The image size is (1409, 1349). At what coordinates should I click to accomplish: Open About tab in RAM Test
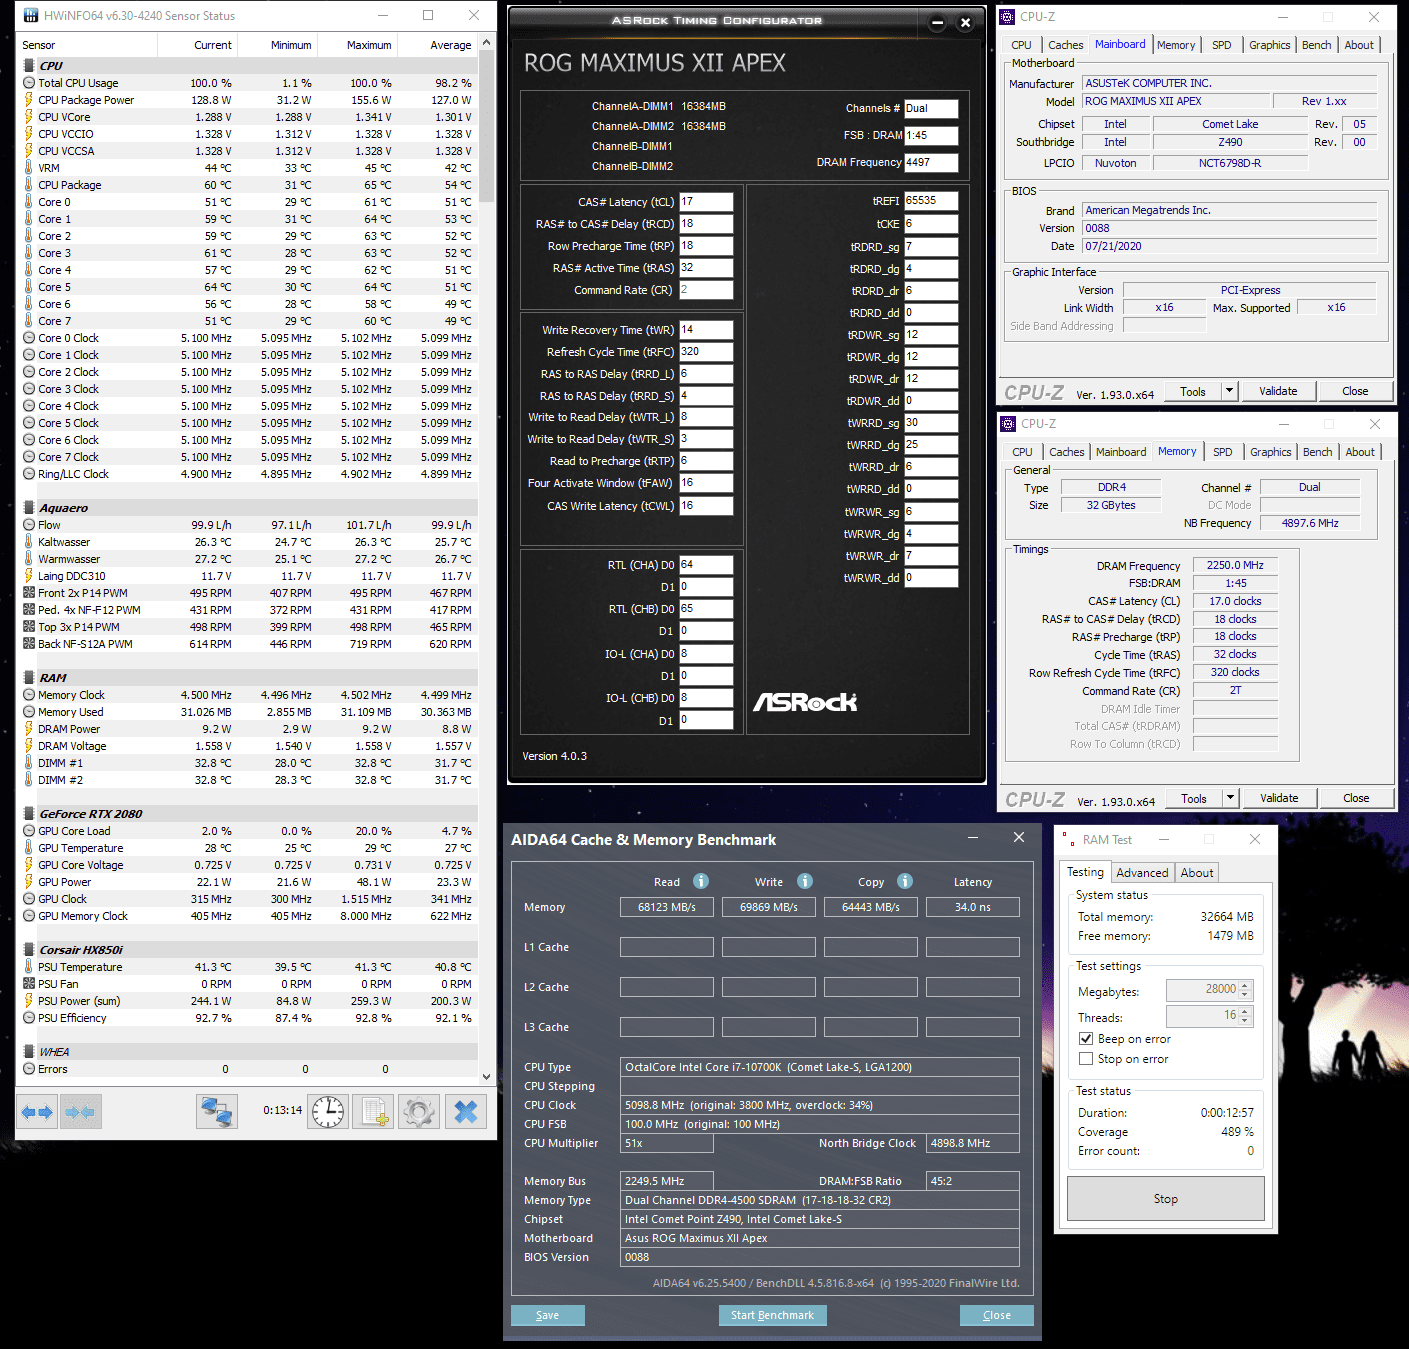(1197, 873)
